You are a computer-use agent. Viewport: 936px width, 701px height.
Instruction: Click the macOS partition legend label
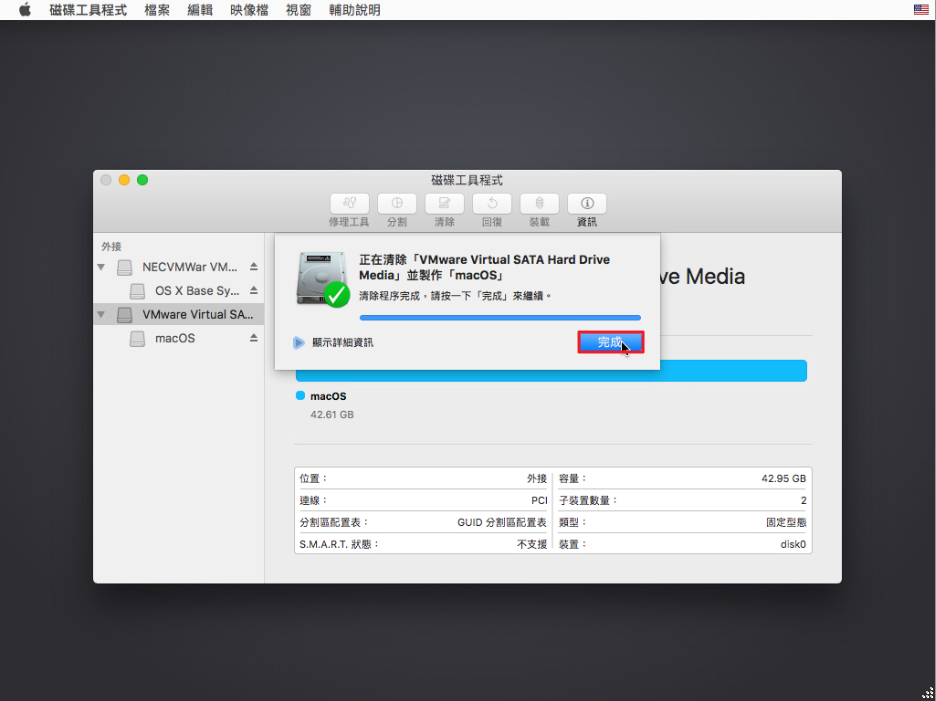[x=328, y=396]
